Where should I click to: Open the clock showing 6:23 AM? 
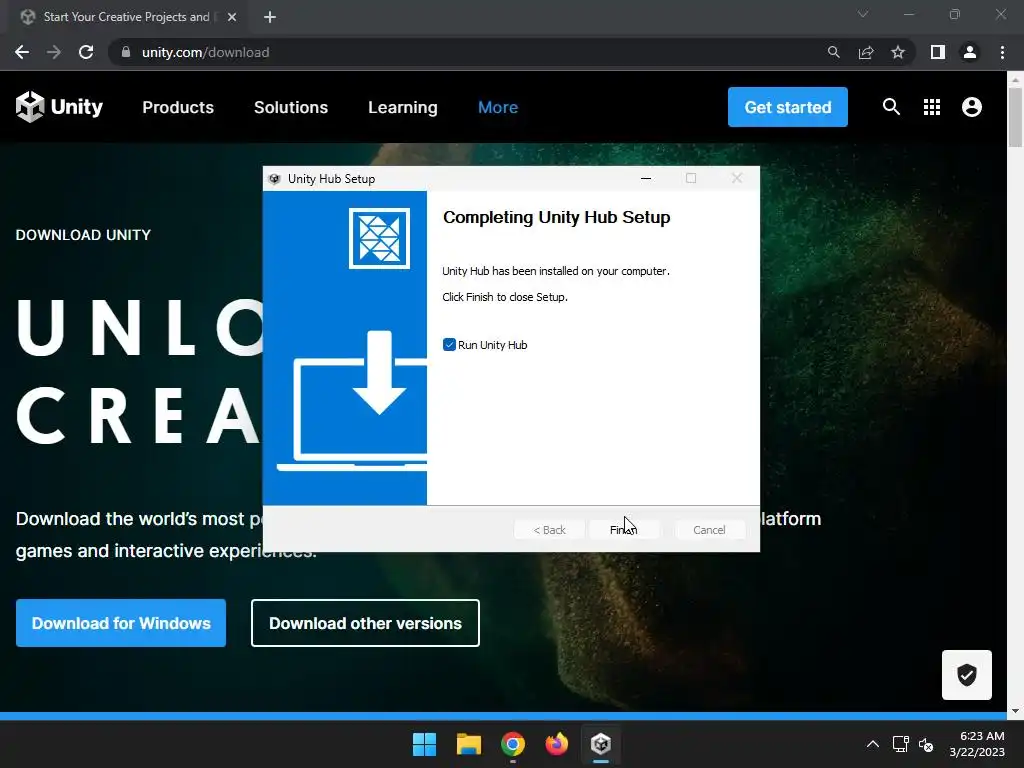(x=977, y=744)
